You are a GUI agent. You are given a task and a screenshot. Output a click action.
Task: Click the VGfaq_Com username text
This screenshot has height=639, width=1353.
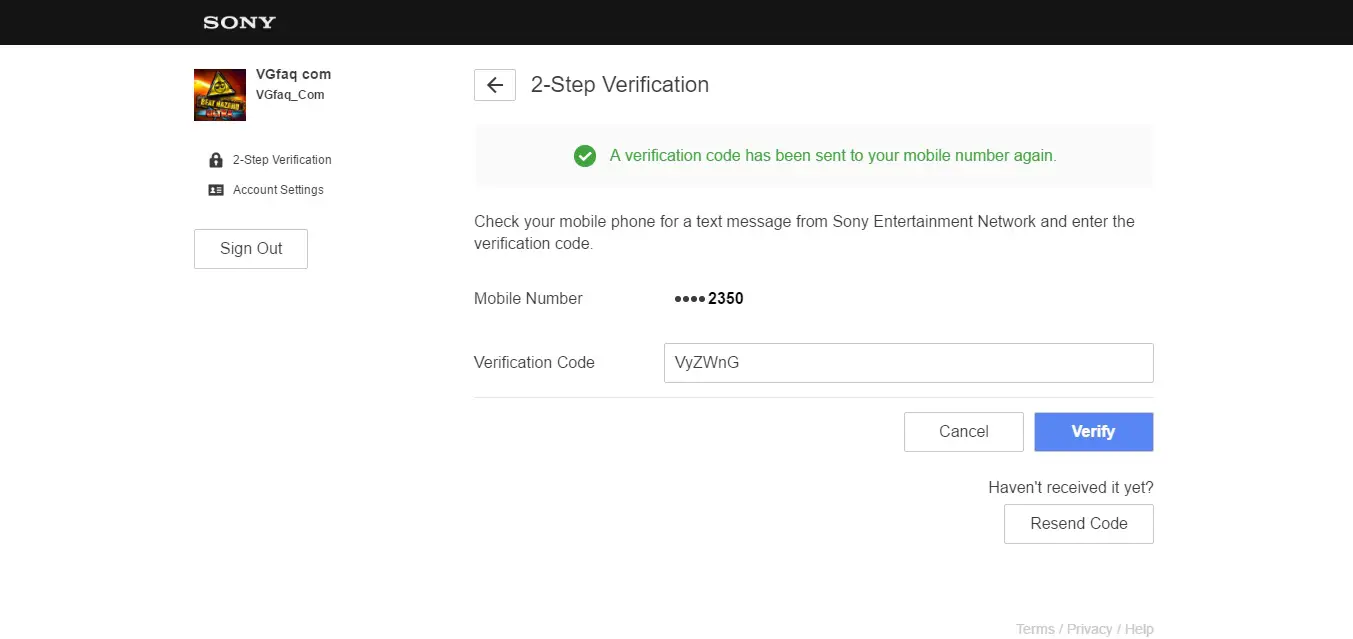tap(290, 95)
